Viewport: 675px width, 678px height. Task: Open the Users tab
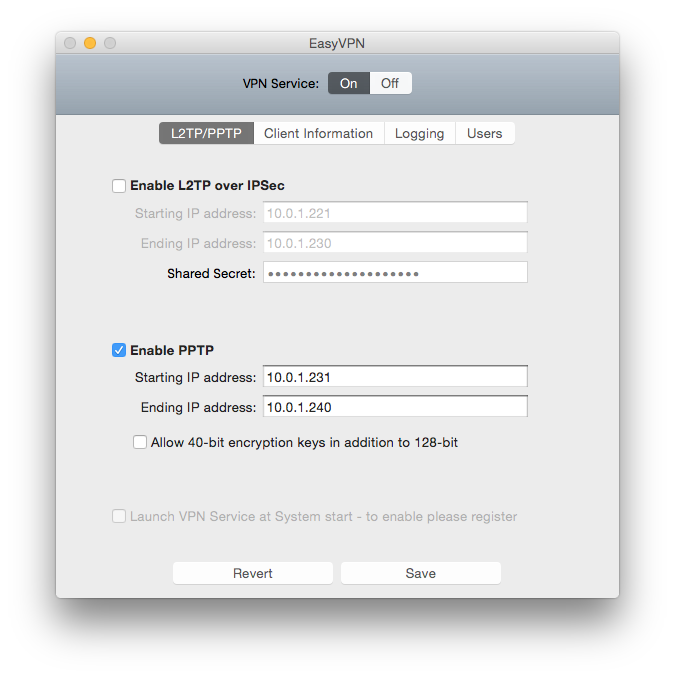(x=485, y=133)
